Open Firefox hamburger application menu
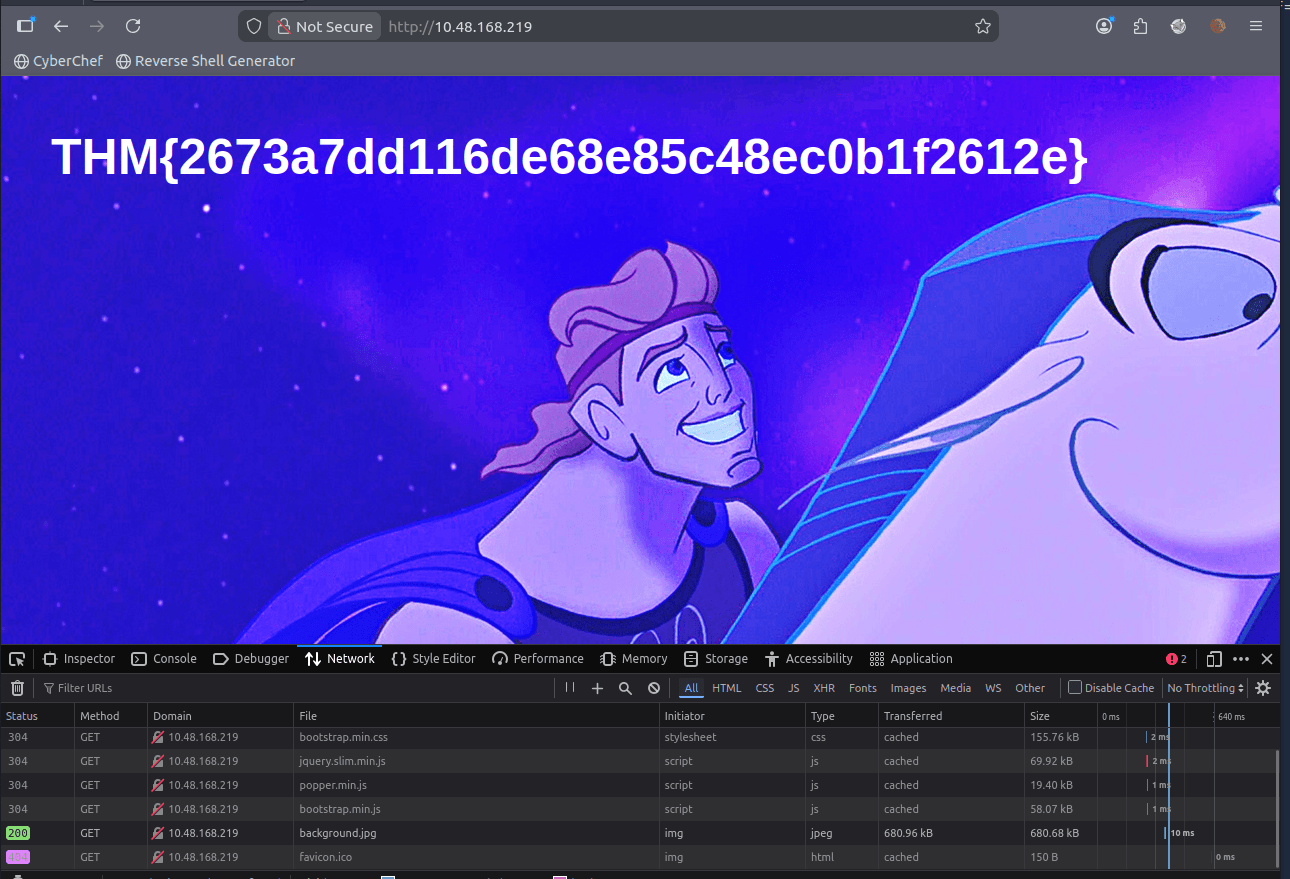This screenshot has height=879, width=1290. coord(1256,27)
